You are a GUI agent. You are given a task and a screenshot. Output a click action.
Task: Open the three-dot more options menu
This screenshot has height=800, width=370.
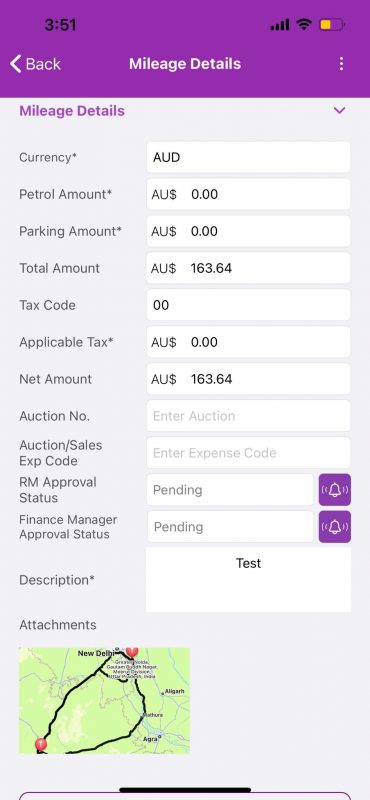[x=341, y=64]
